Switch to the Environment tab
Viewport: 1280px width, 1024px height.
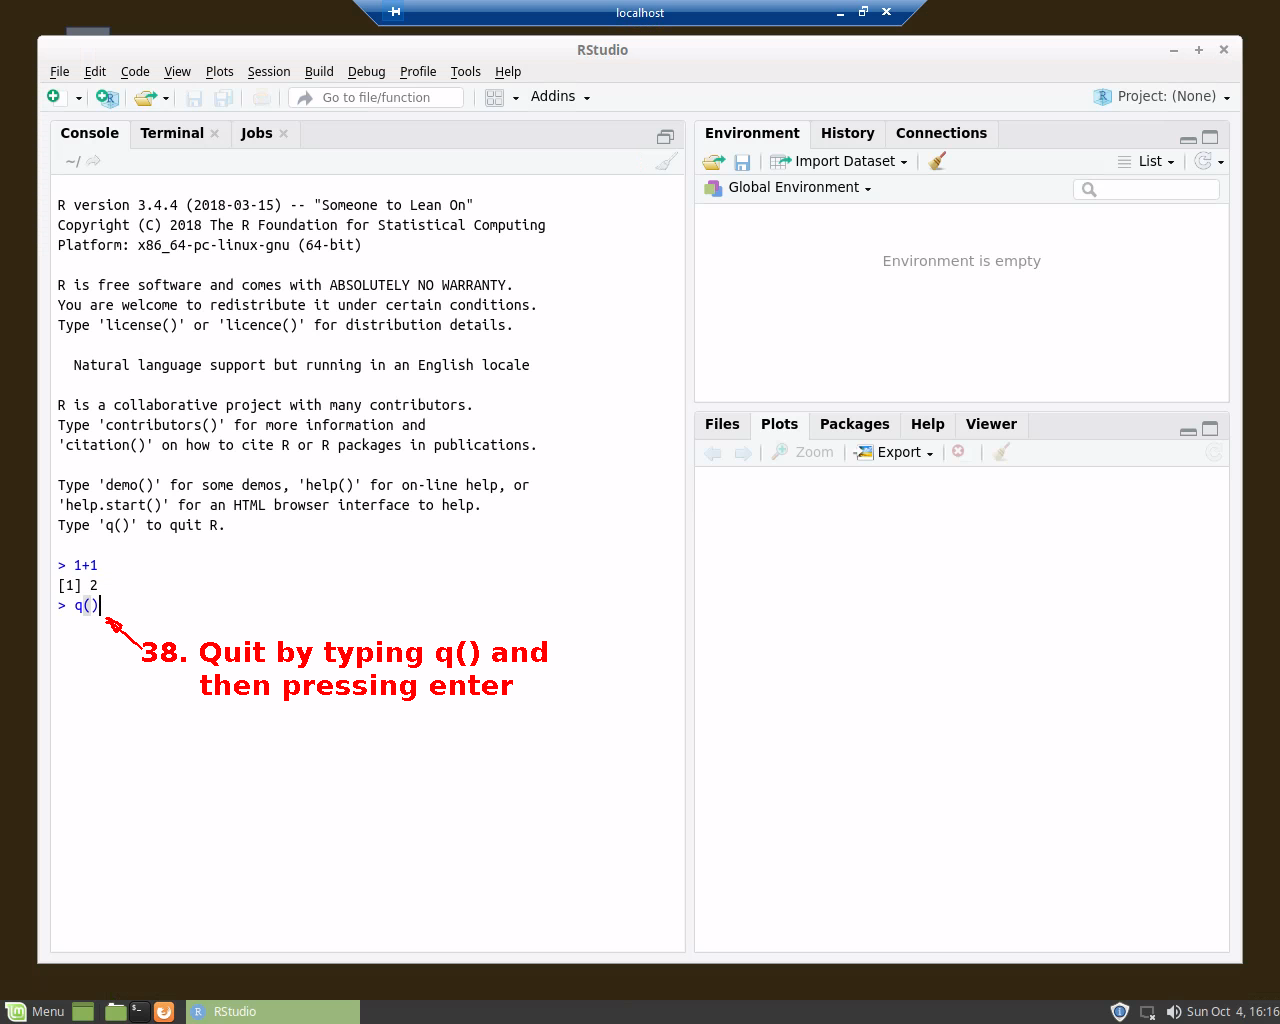click(752, 133)
